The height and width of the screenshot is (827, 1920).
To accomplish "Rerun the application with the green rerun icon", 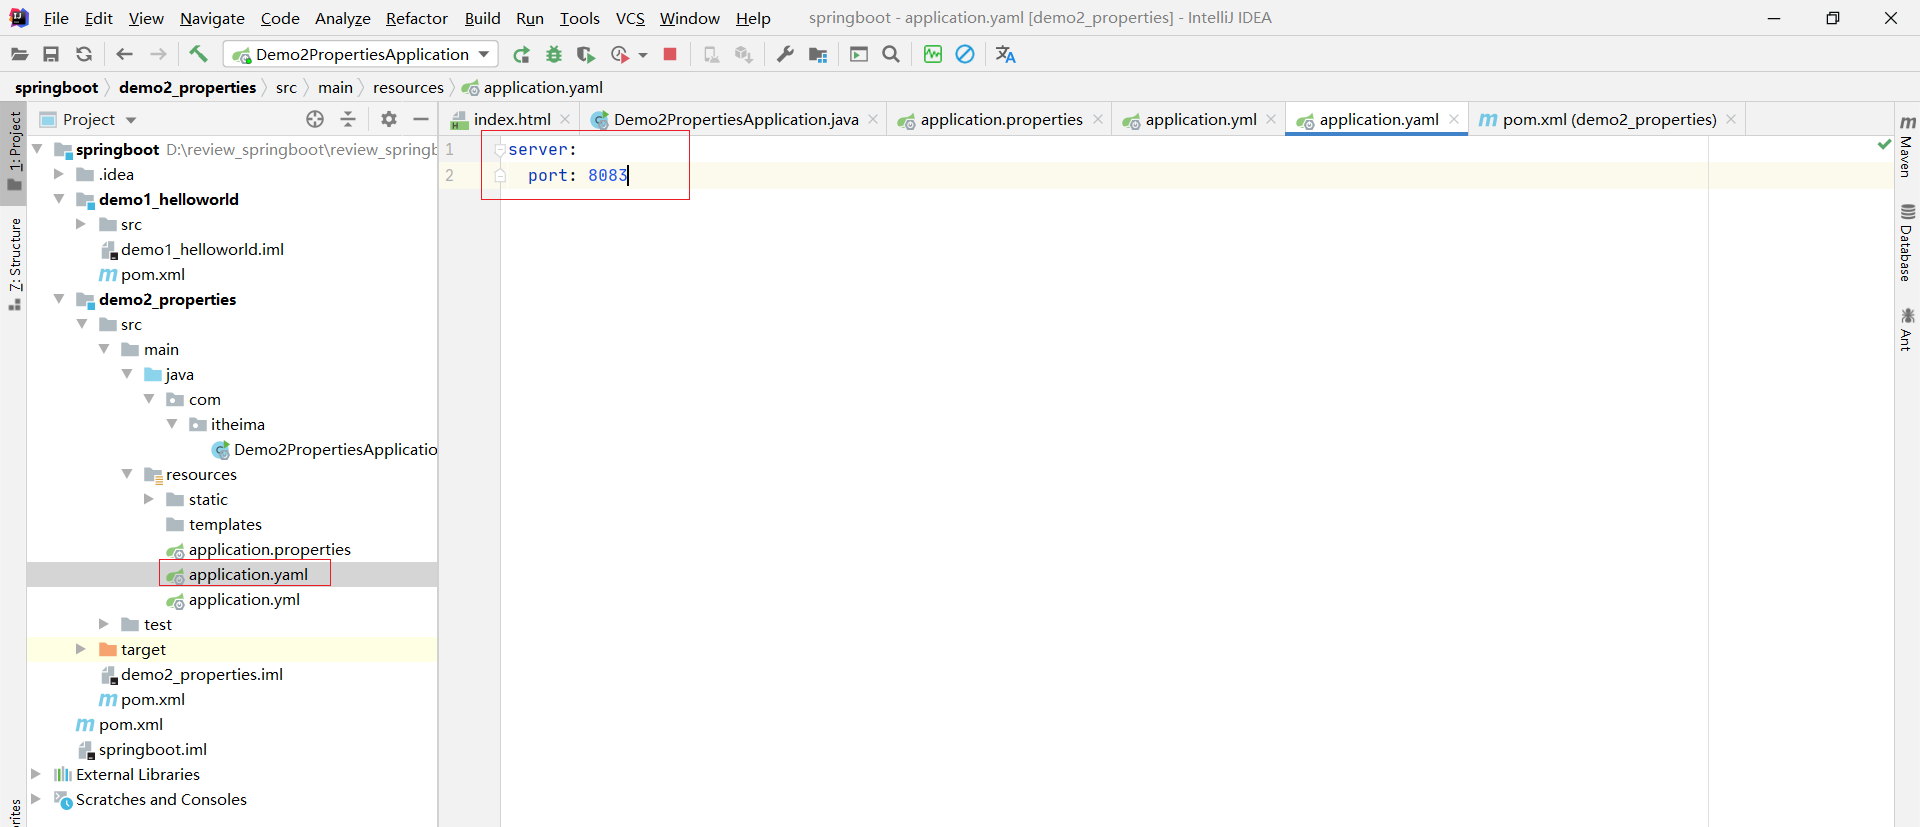I will (x=521, y=55).
